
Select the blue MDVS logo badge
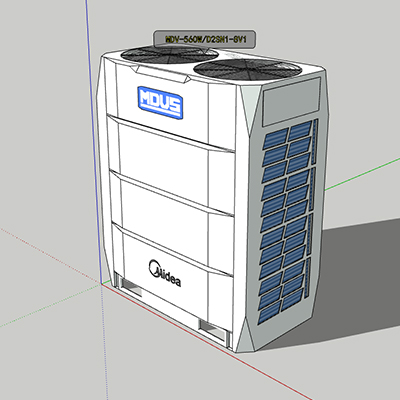[x=160, y=103]
